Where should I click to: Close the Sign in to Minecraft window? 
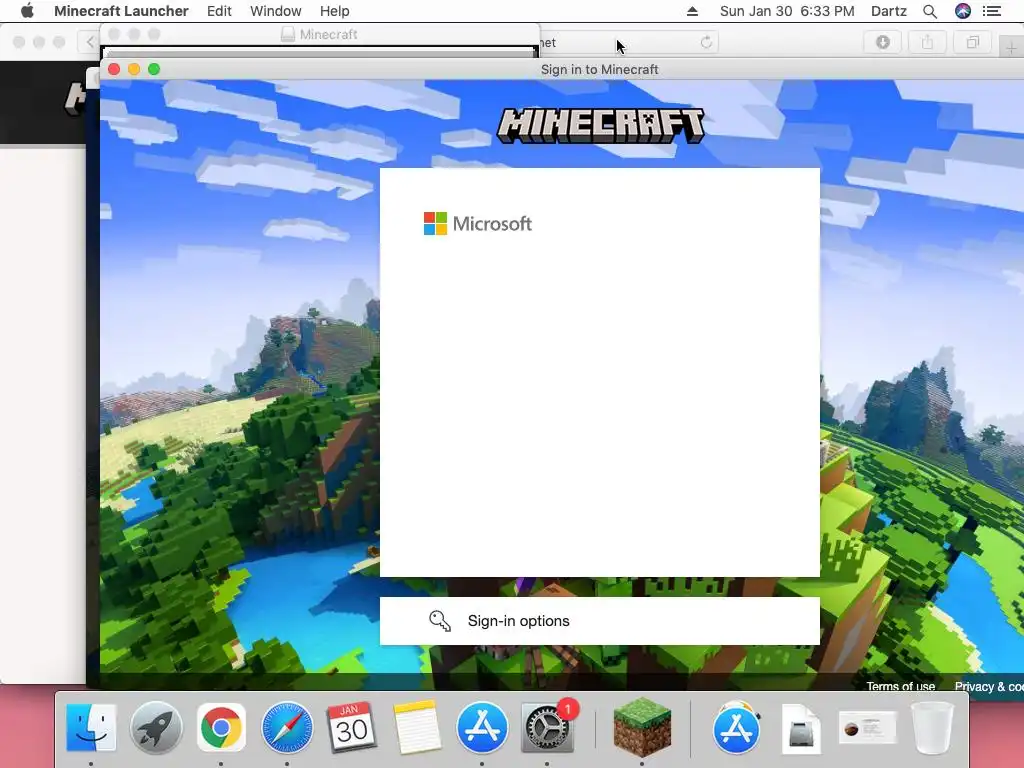114,69
